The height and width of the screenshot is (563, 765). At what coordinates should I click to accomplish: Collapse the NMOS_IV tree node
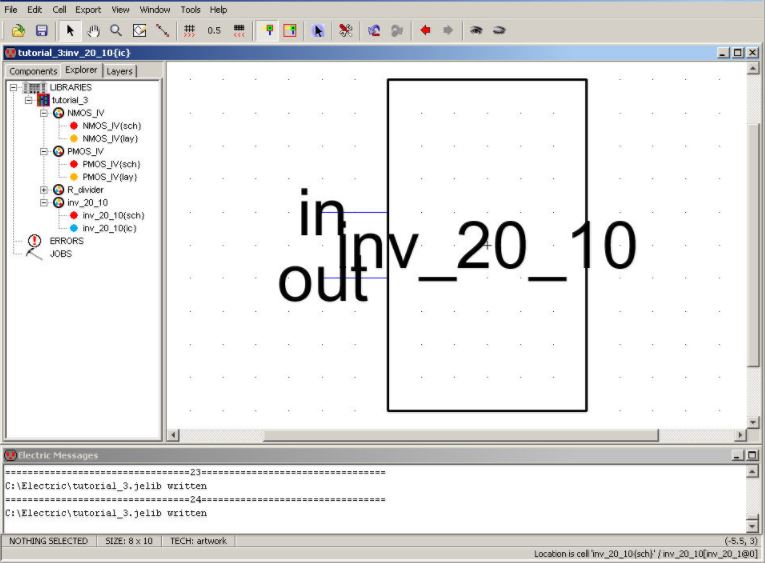44,113
